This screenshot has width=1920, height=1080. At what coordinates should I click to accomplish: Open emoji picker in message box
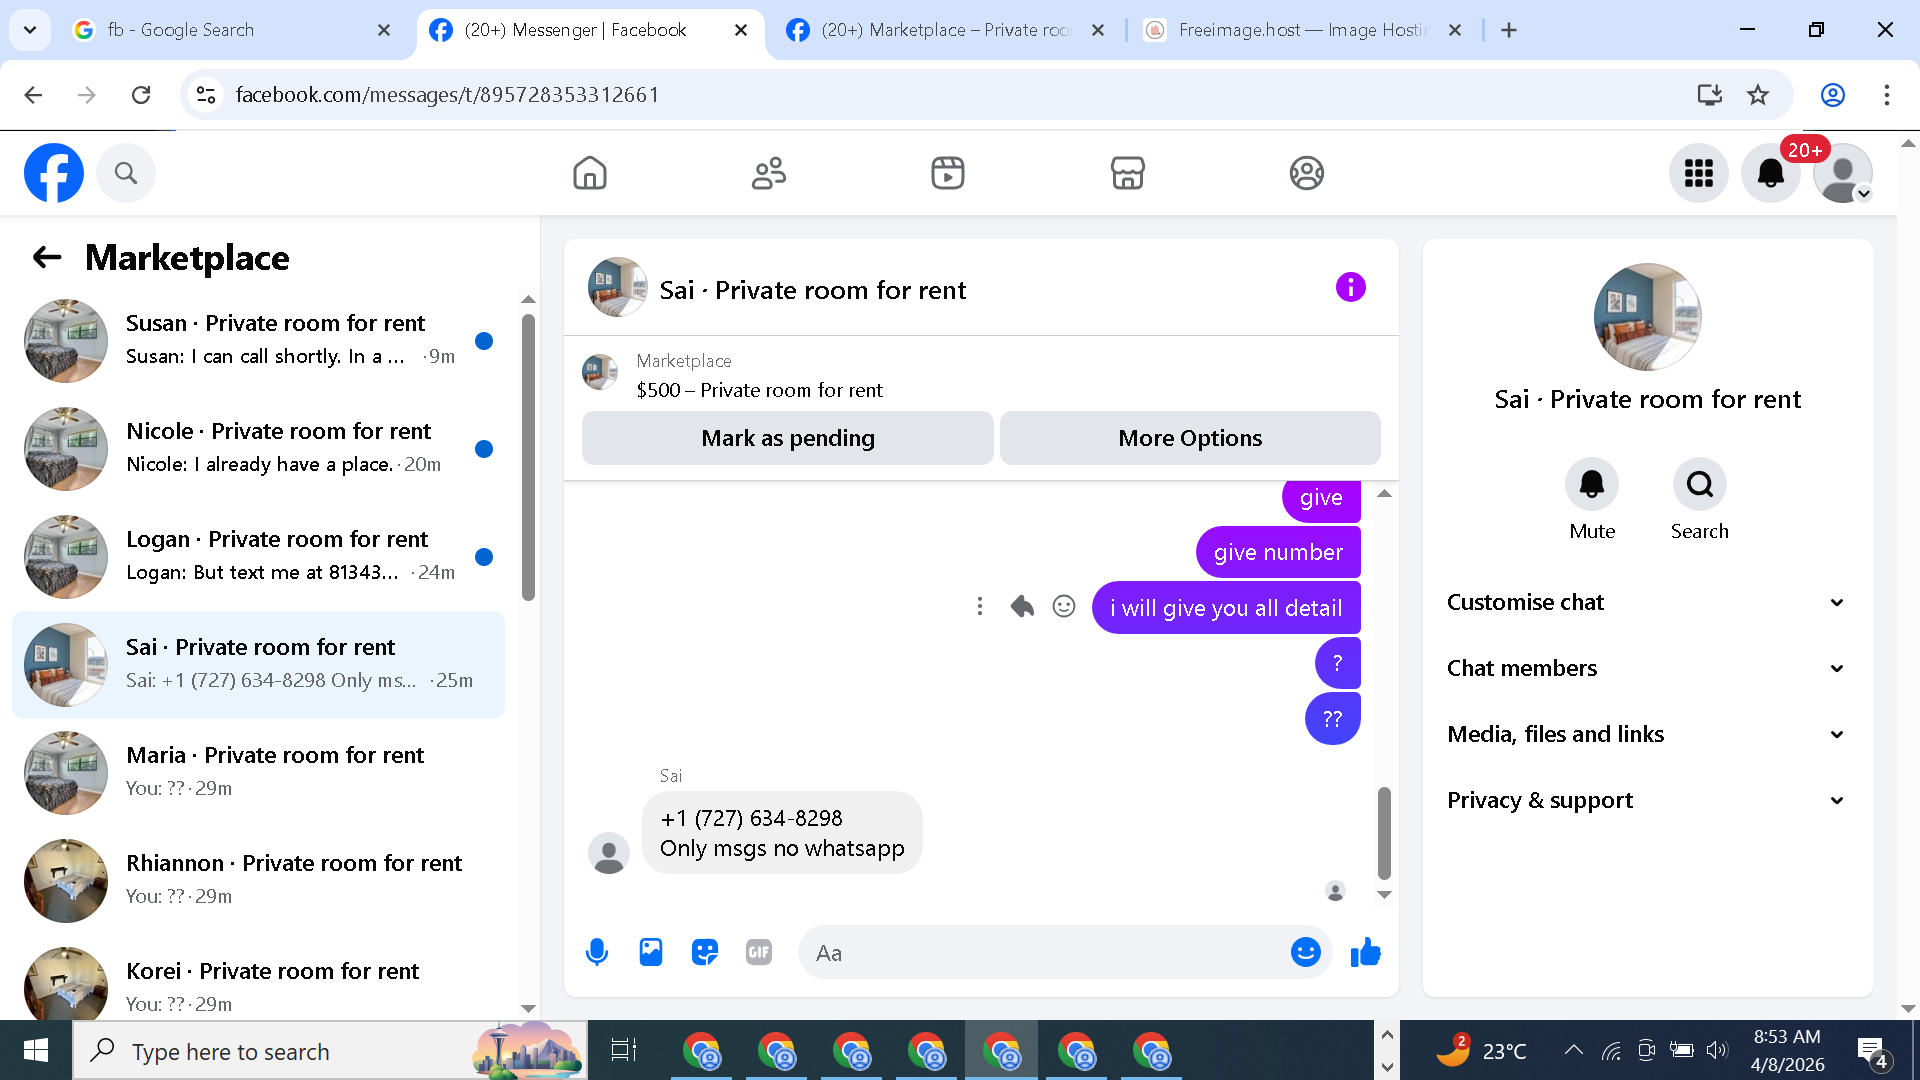[1305, 952]
